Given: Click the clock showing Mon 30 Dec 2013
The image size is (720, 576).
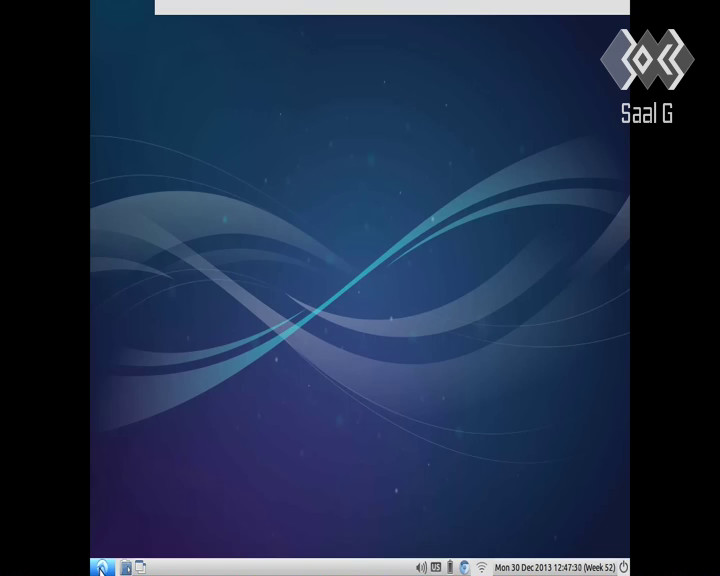Looking at the screenshot, I should coord(555,568).
